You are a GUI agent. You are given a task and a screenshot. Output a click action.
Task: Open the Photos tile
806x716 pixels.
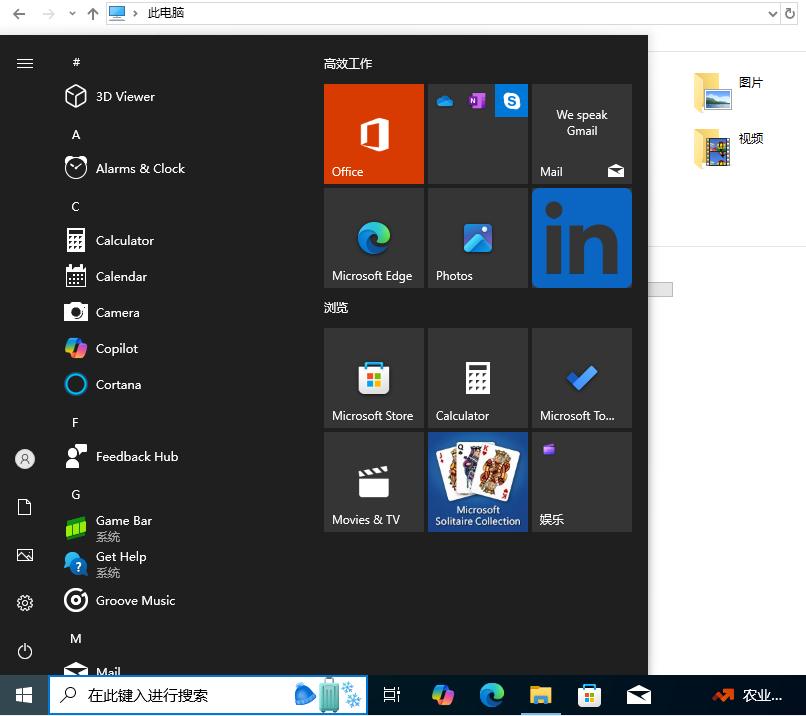tap(478, 237)
